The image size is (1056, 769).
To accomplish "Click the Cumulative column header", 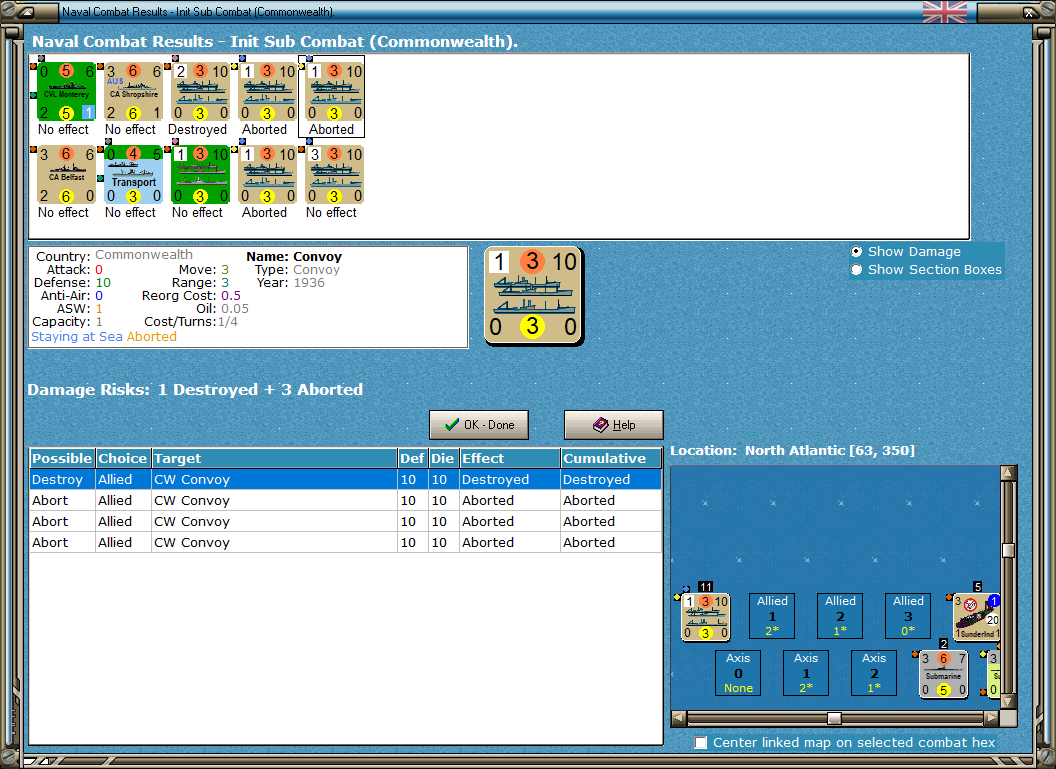I will coord(611,459).
